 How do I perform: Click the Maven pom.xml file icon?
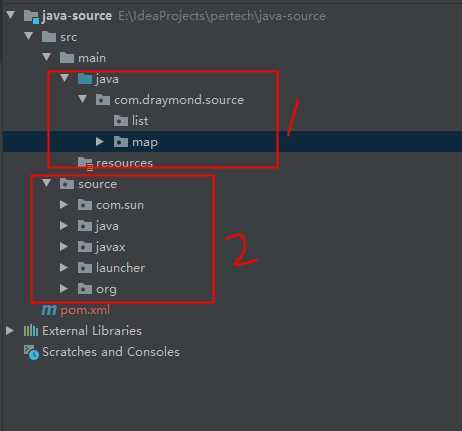pos(49,310)
